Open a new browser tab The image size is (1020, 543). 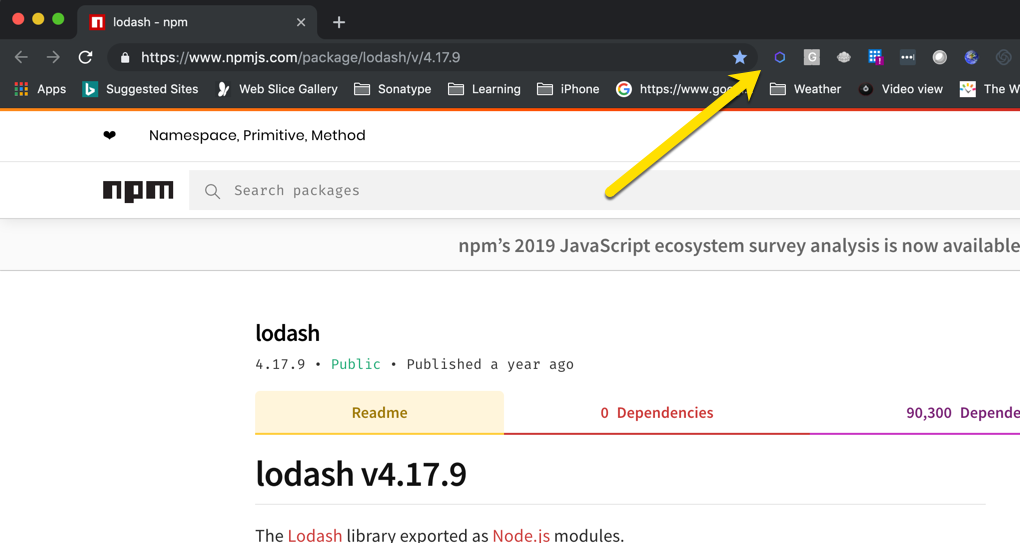[339, 22]
